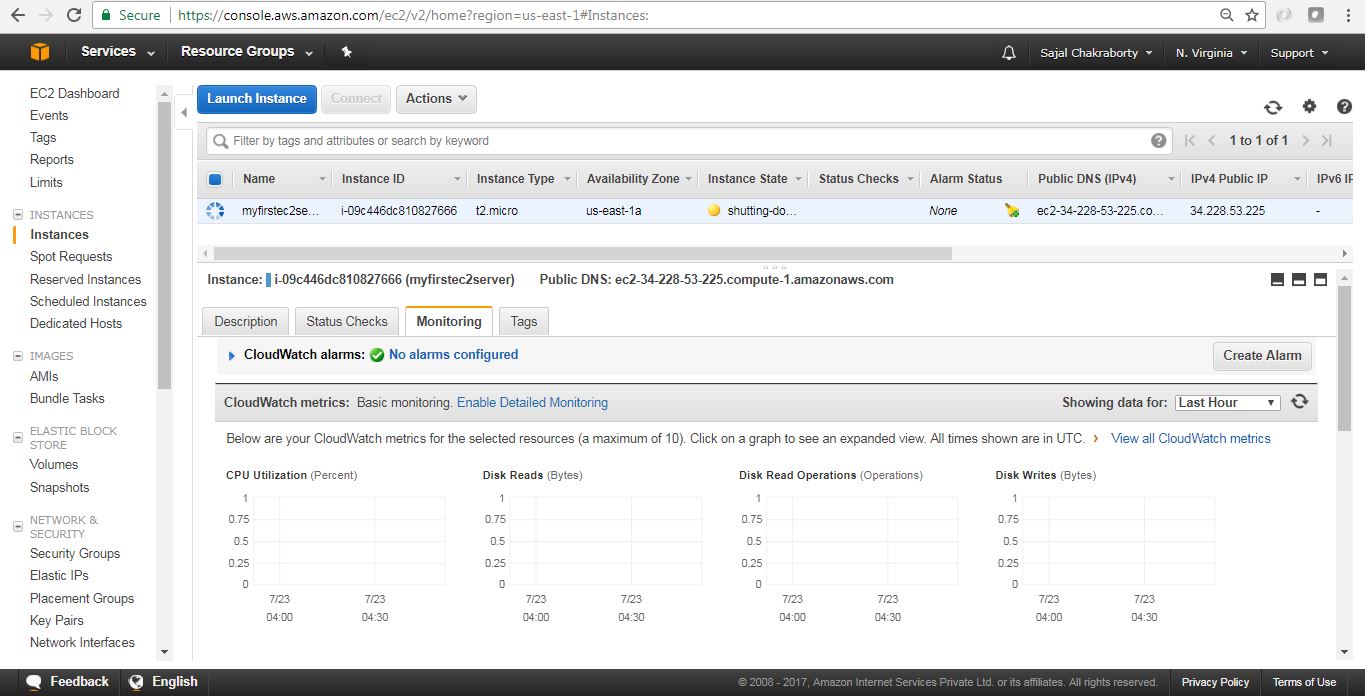1365x696 pixels.
Task: Open console settings gear icon
Action: coord(1309,107)
